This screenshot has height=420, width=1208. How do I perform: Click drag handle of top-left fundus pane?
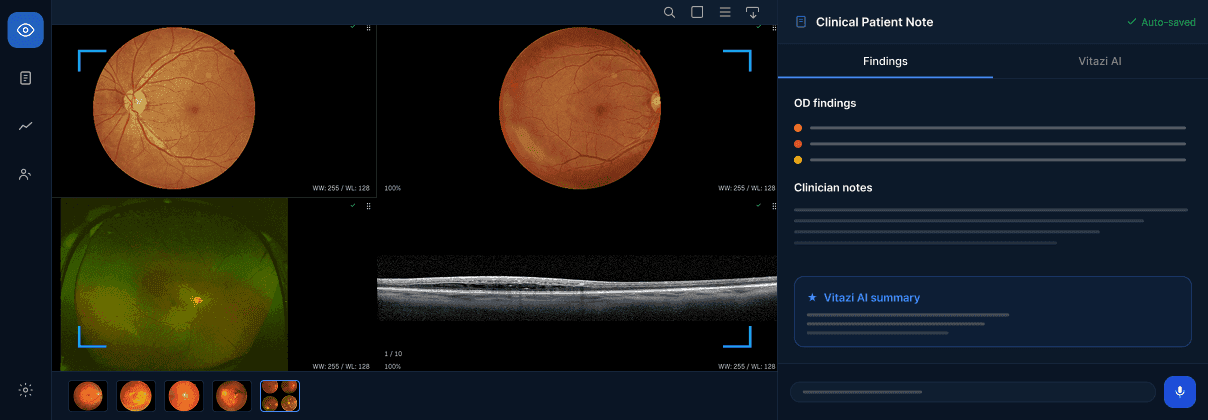coord(368,27)
